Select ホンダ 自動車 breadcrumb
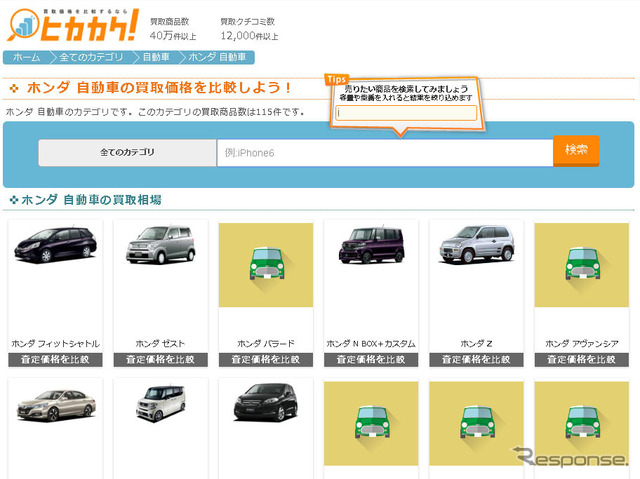The width and height of the screenshot is (640, 479). point(217,57)
